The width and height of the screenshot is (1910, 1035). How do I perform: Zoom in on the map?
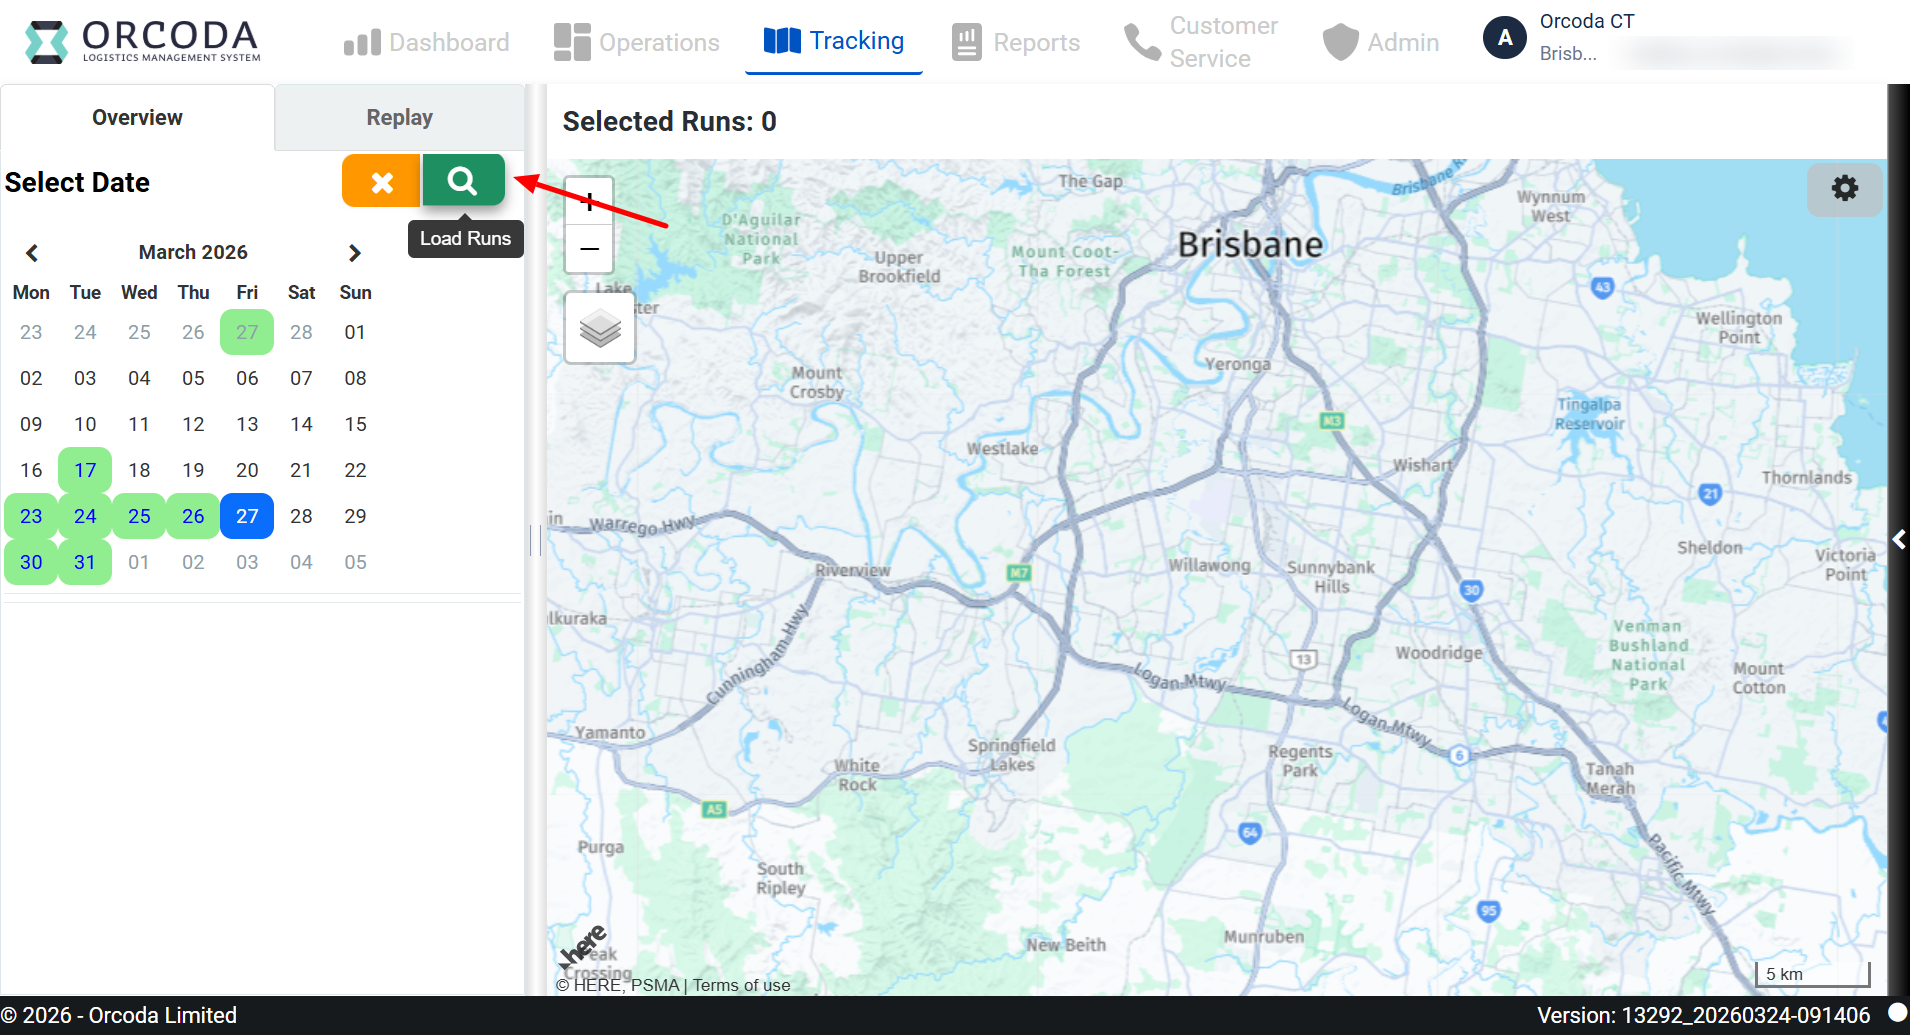(589, 202)
